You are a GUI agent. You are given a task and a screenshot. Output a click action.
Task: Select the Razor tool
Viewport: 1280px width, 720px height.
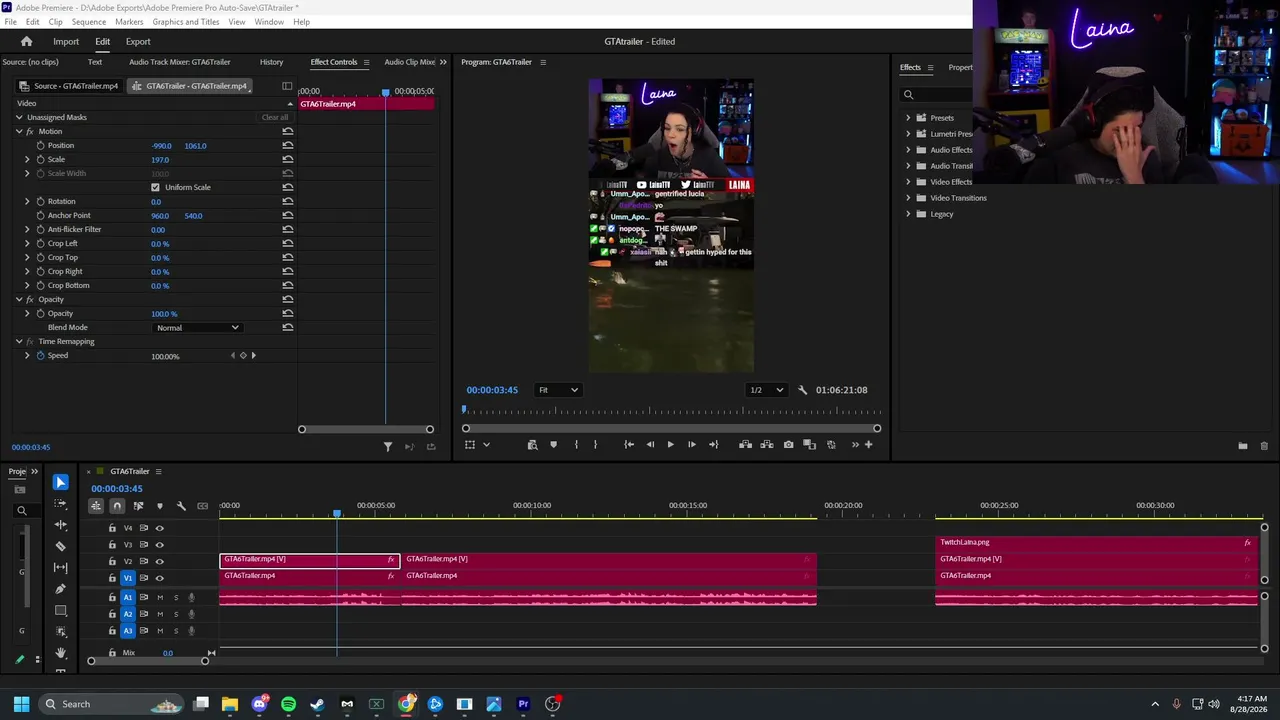click(x=60, y=546)
